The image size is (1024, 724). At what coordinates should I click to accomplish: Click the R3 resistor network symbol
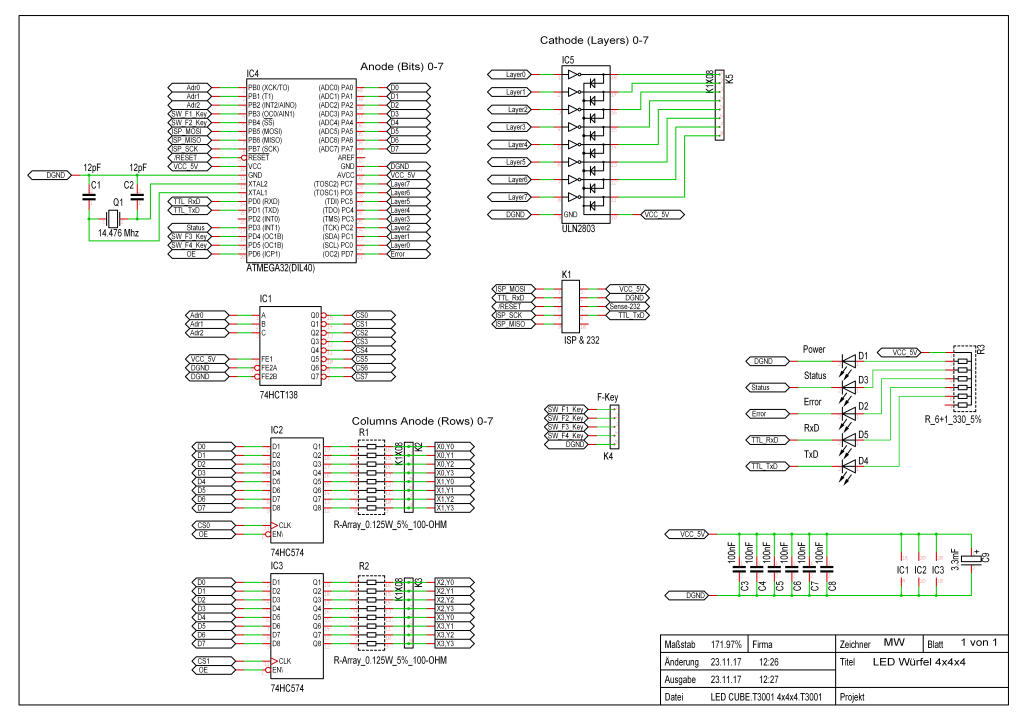click(x=964, y=380)
